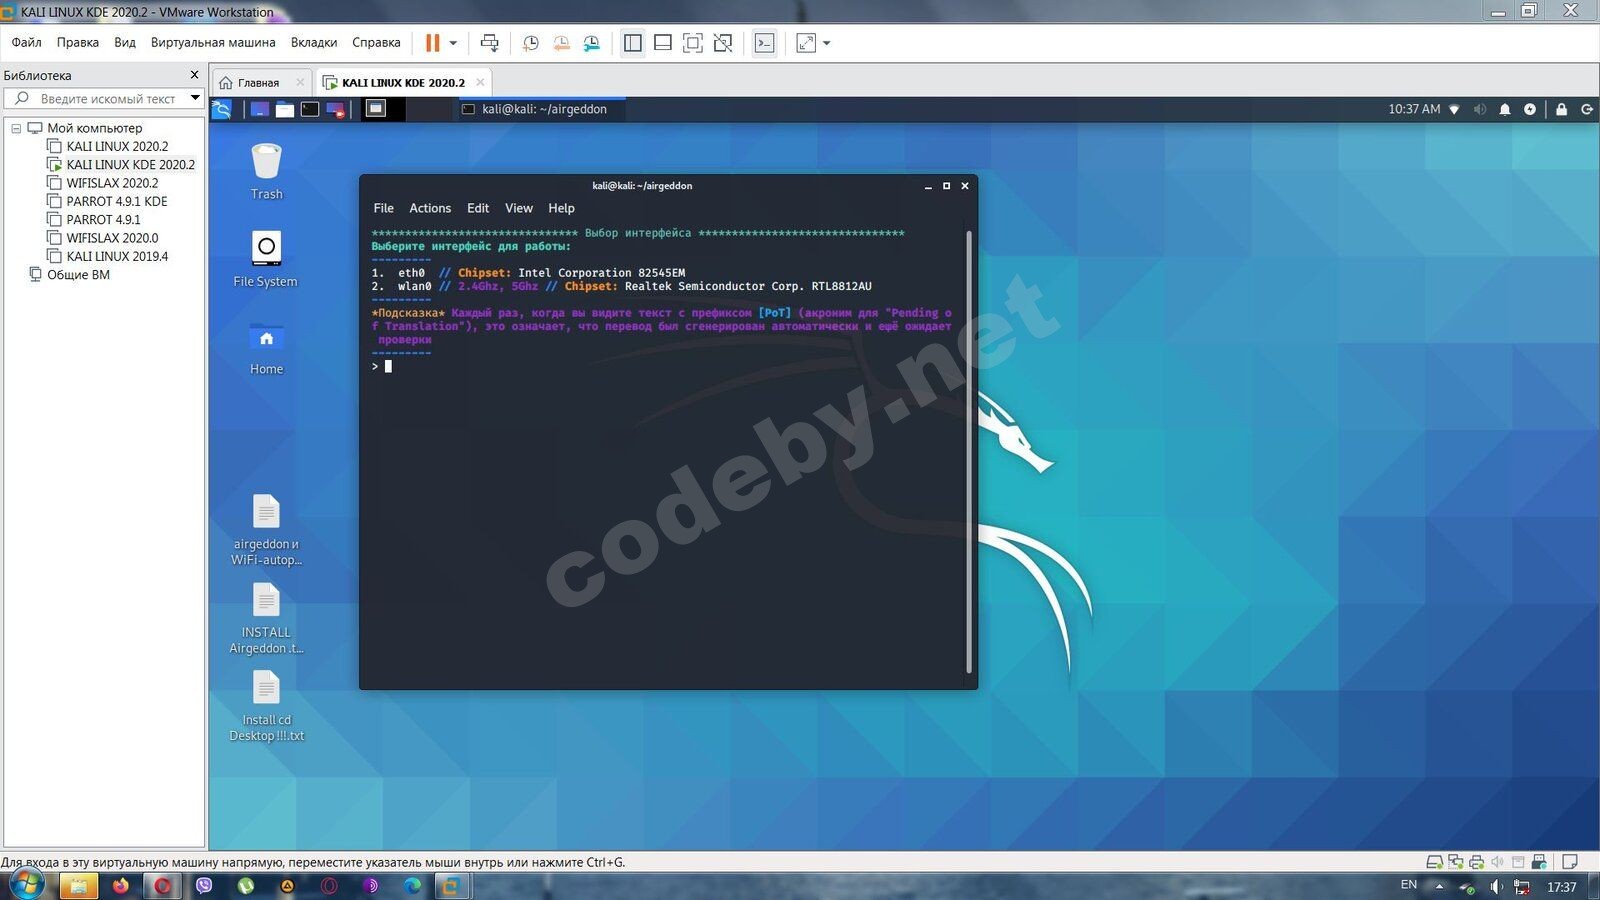Open the snapshot manager wrench icon
The width and height of the screenshot is (1600, 900).
click(592, 43)
